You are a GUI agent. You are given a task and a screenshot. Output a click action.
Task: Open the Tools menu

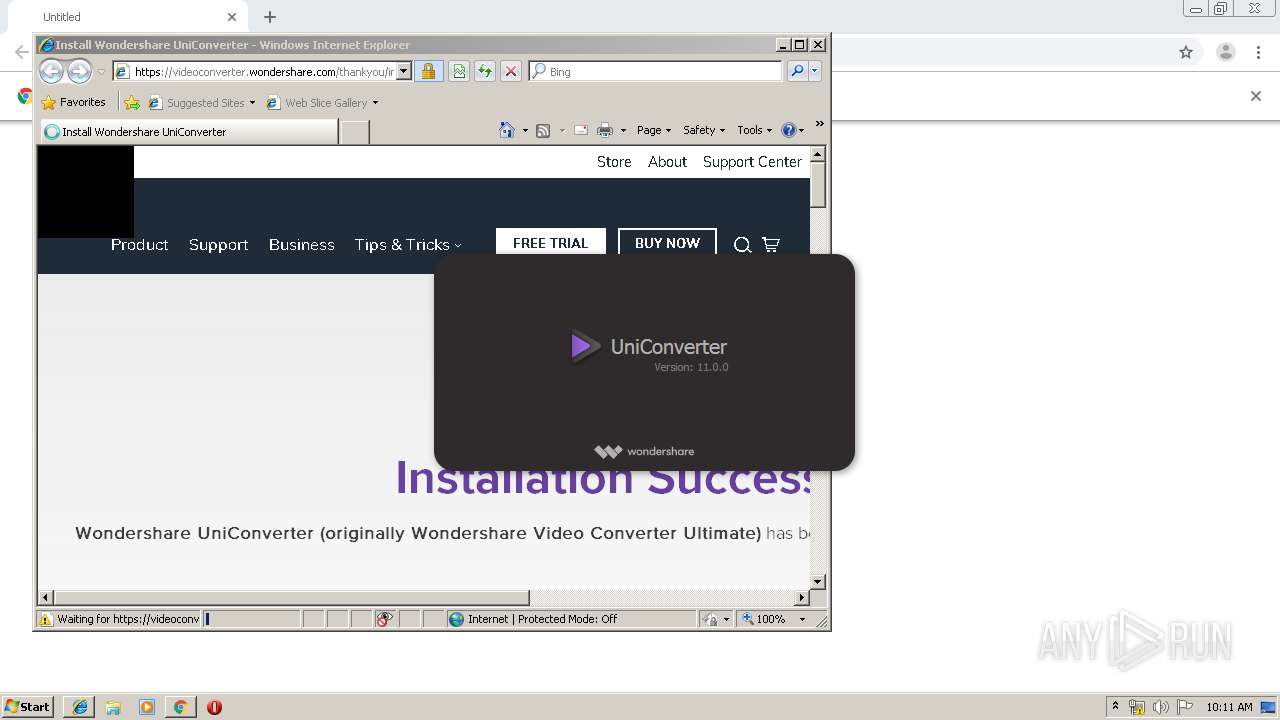coord(755,130)
